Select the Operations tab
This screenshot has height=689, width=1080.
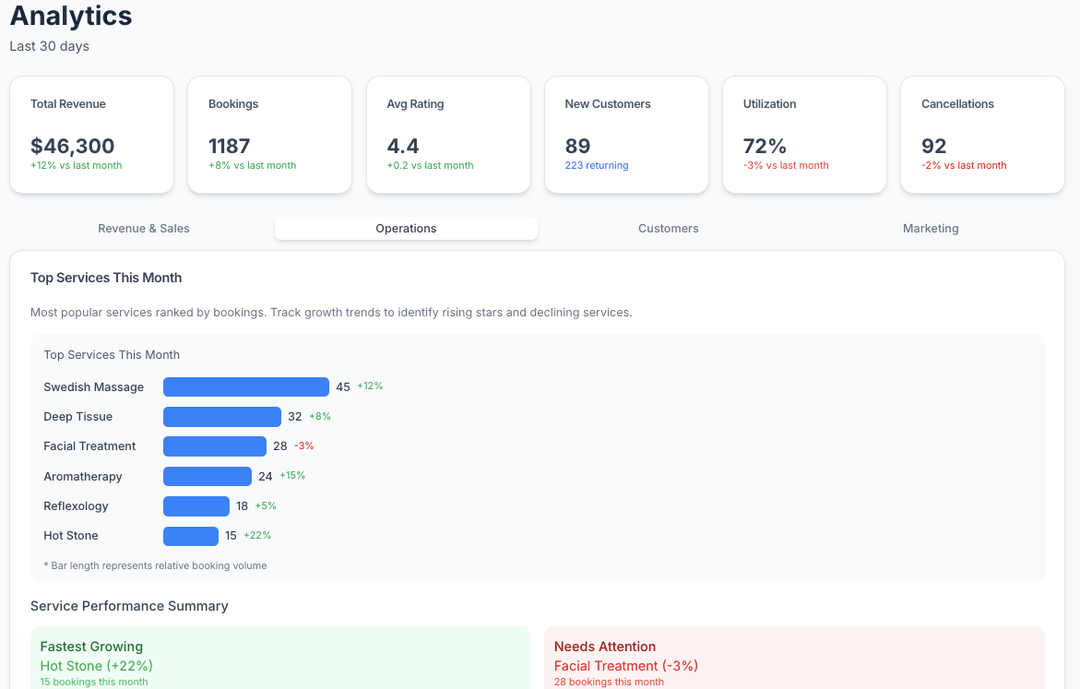(406, 229)
